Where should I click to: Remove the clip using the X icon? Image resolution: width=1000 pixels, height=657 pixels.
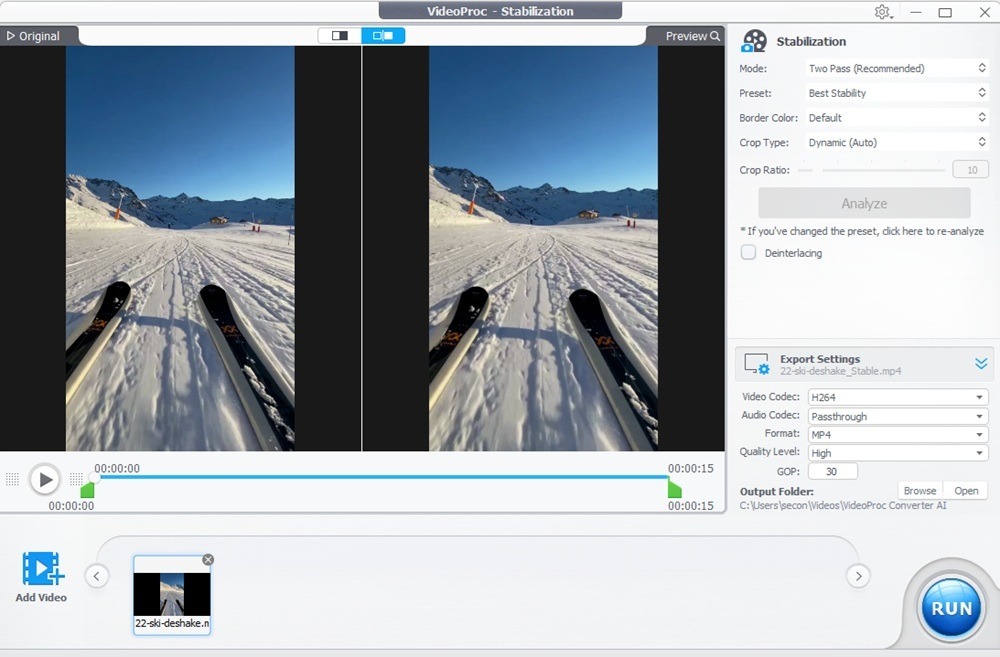point(208,560)
